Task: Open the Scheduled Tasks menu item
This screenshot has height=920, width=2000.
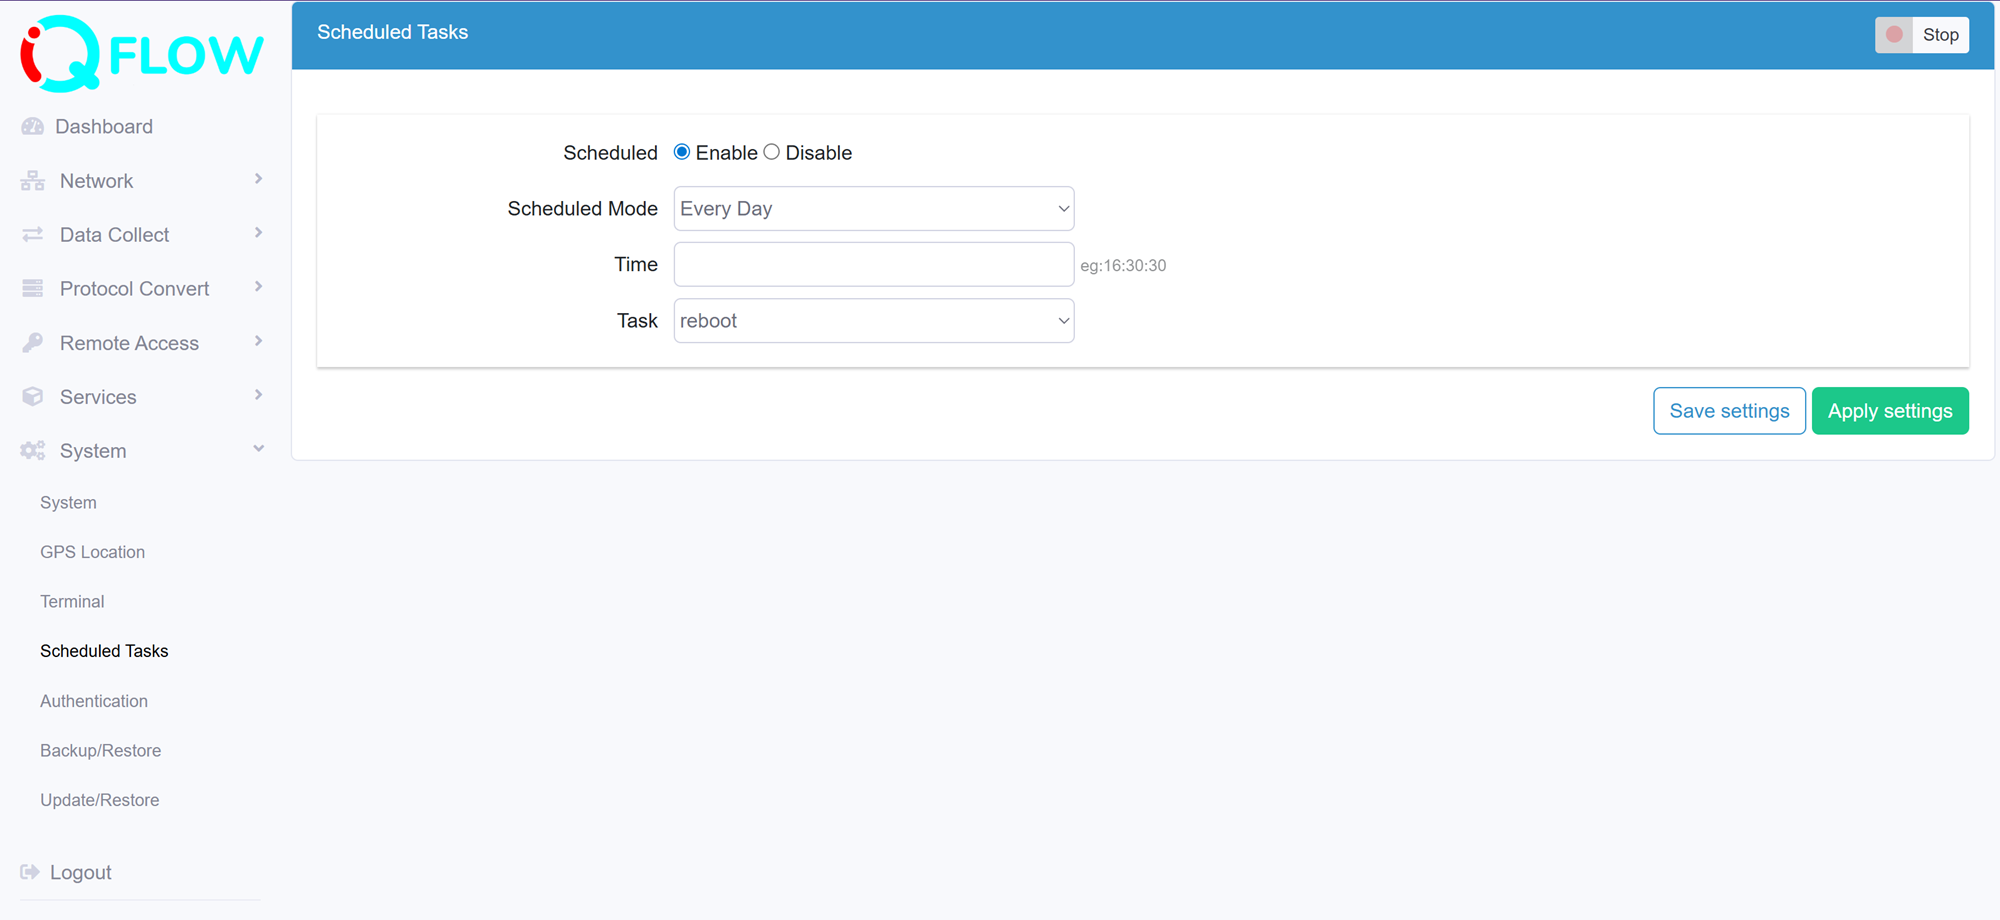Action: click(x=104, y=651)
